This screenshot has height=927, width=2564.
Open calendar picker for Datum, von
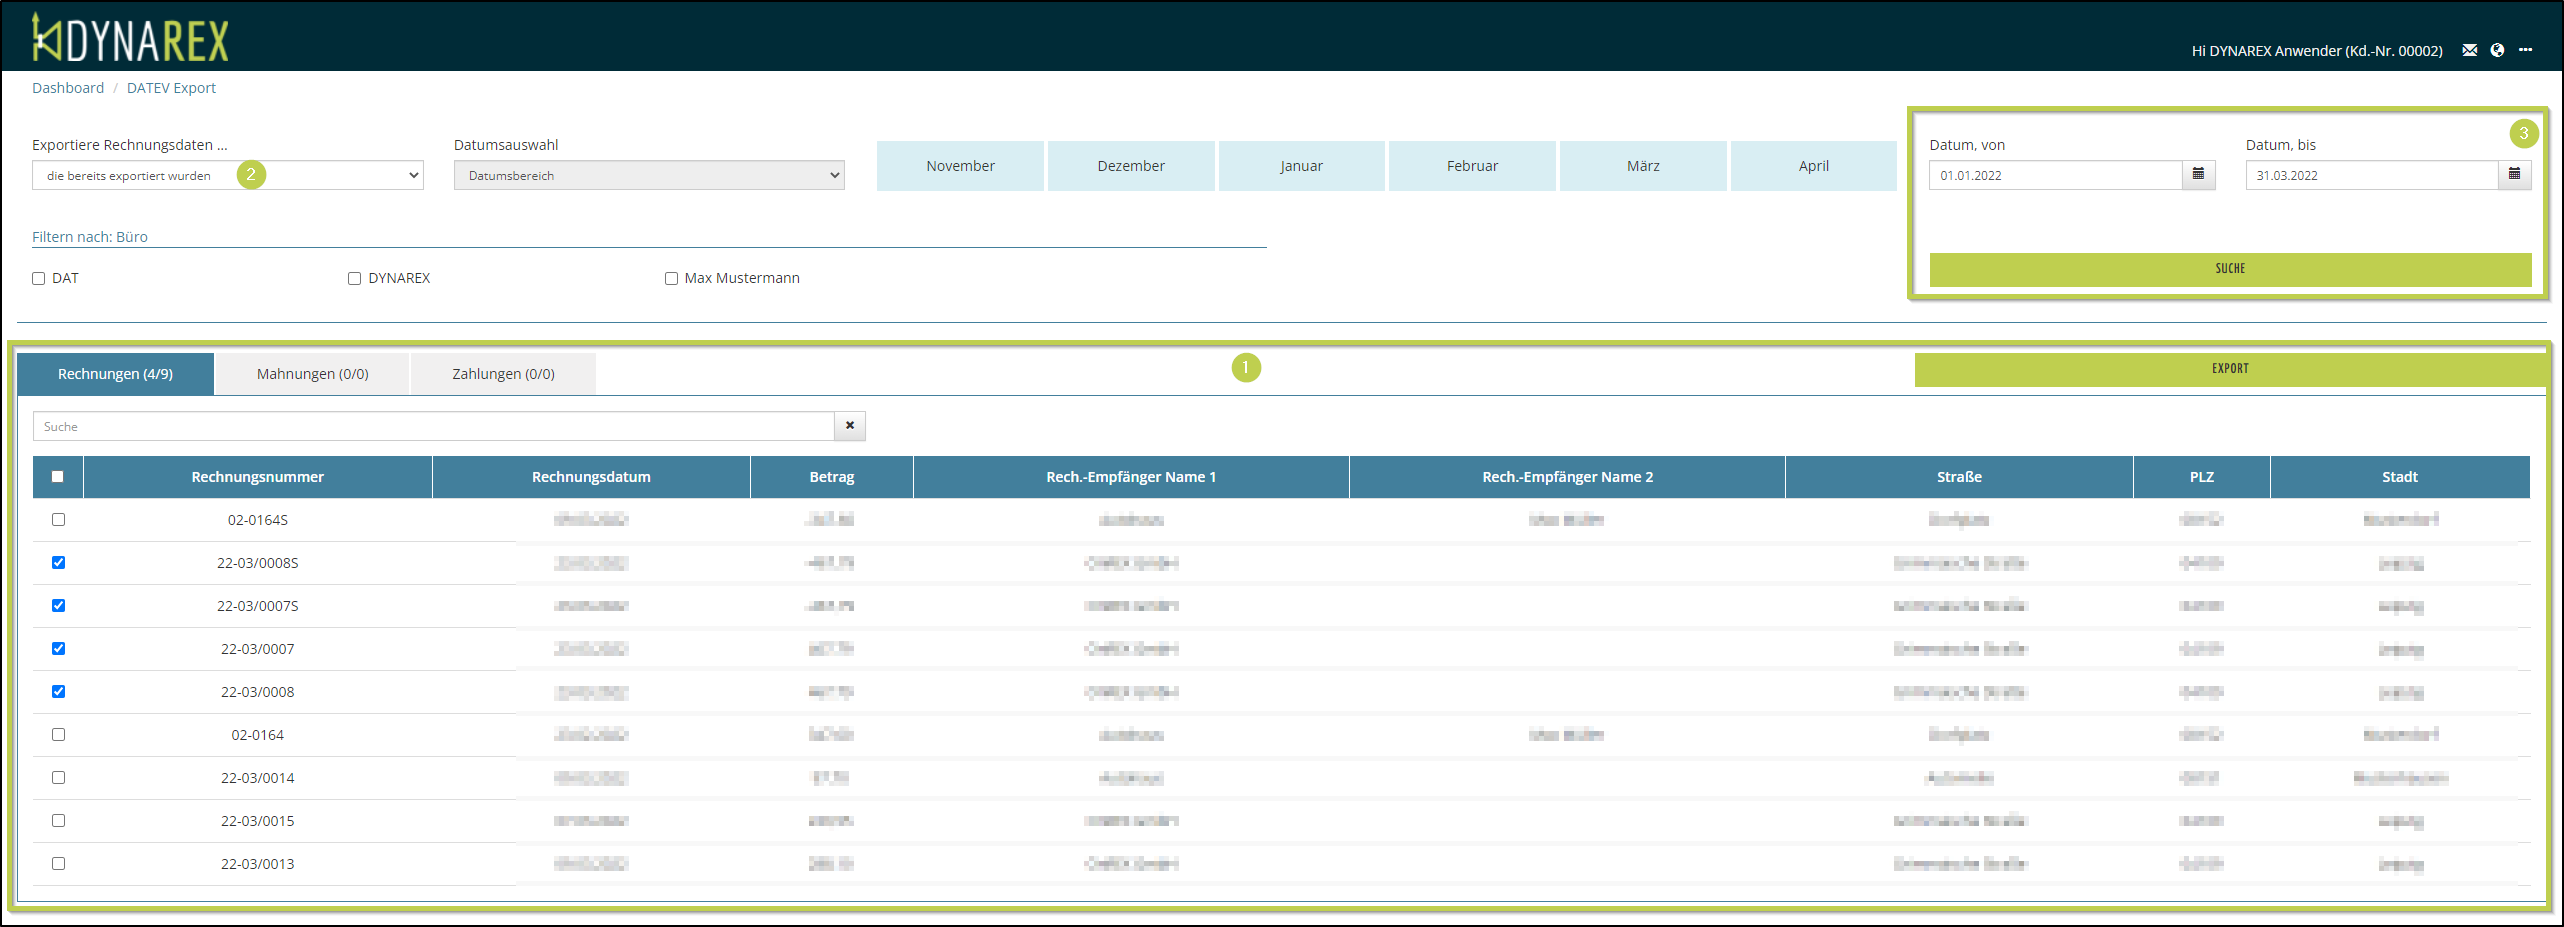point(2198,175)
